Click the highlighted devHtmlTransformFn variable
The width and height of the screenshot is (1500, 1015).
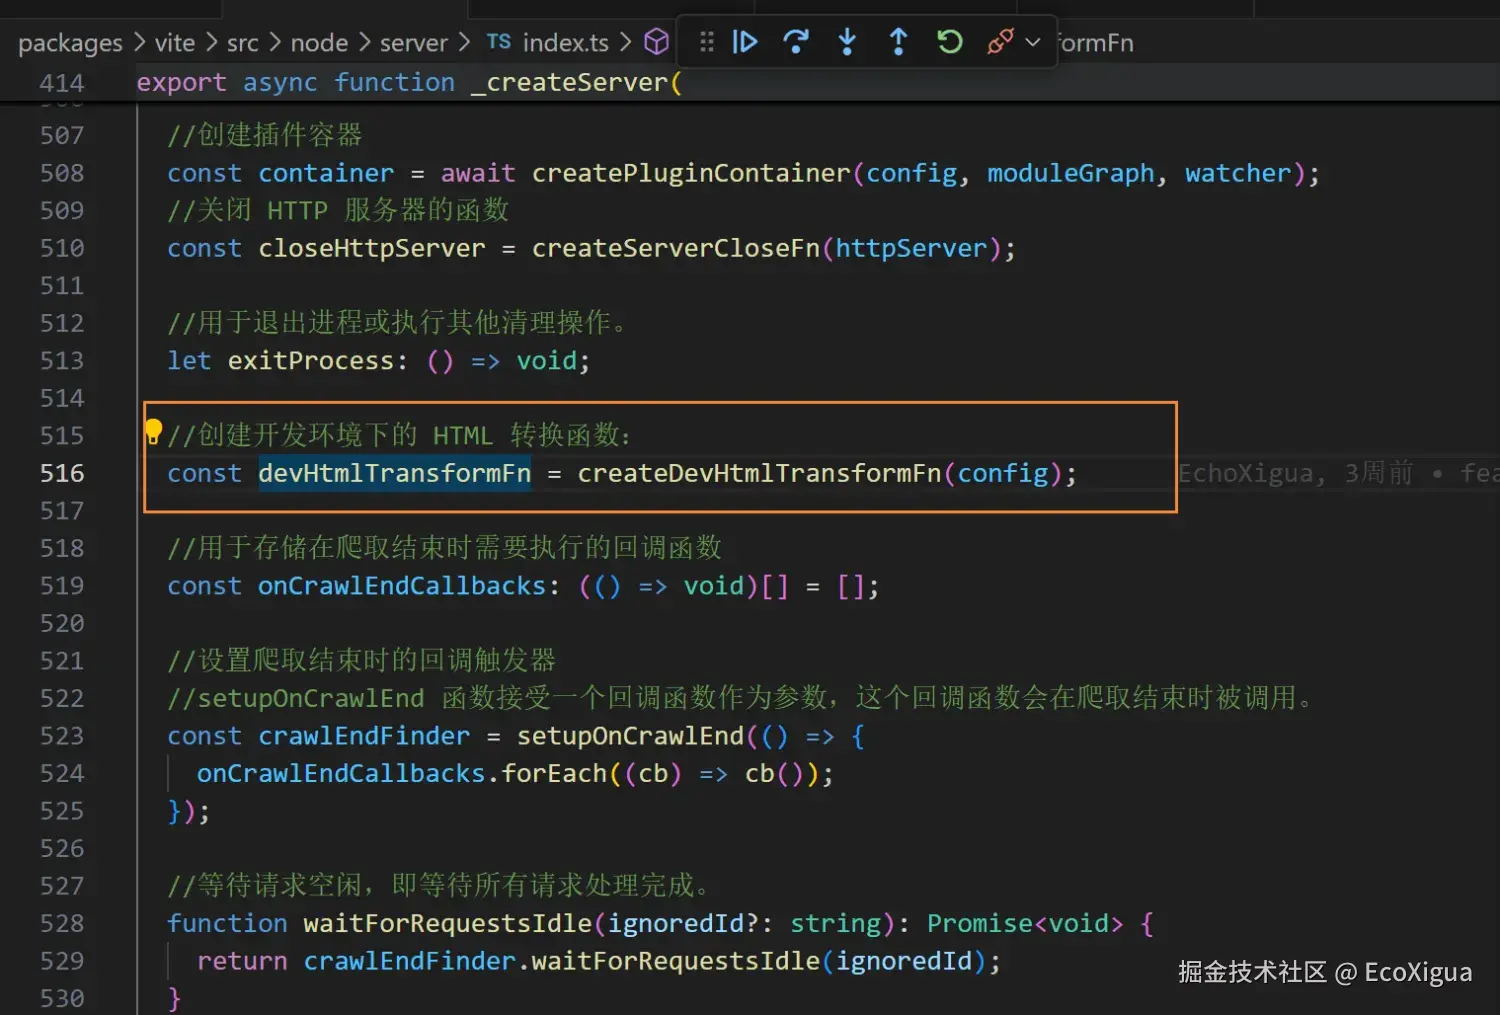(395, 473)
